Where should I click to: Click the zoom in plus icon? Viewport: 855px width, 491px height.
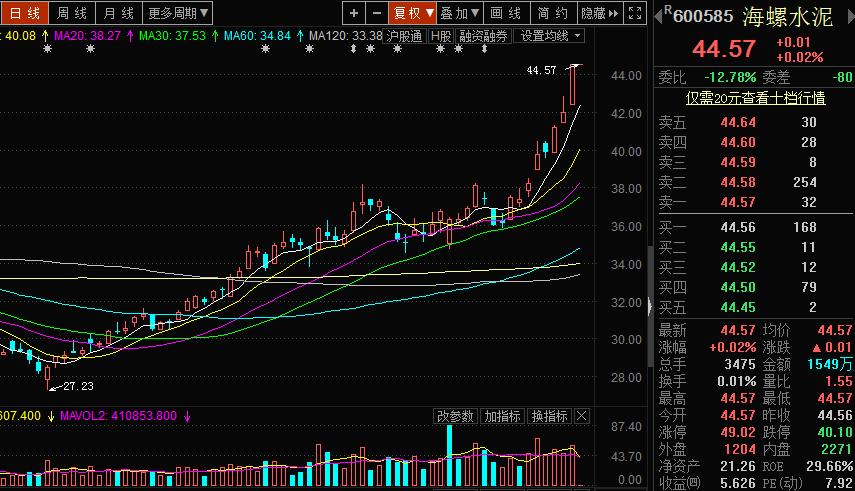point(354,13)
